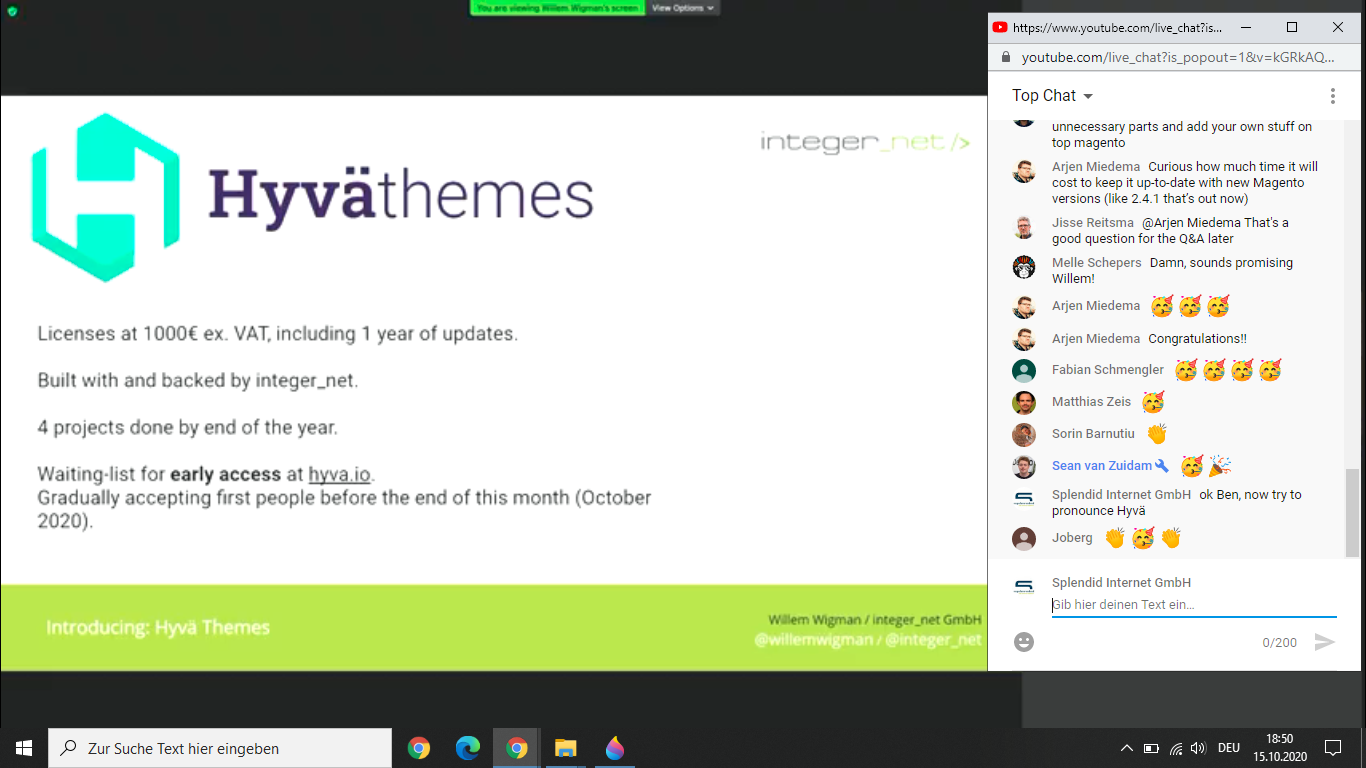Click Sorin Barnutiu's avatar
1366x768 pixels.
1024,435
